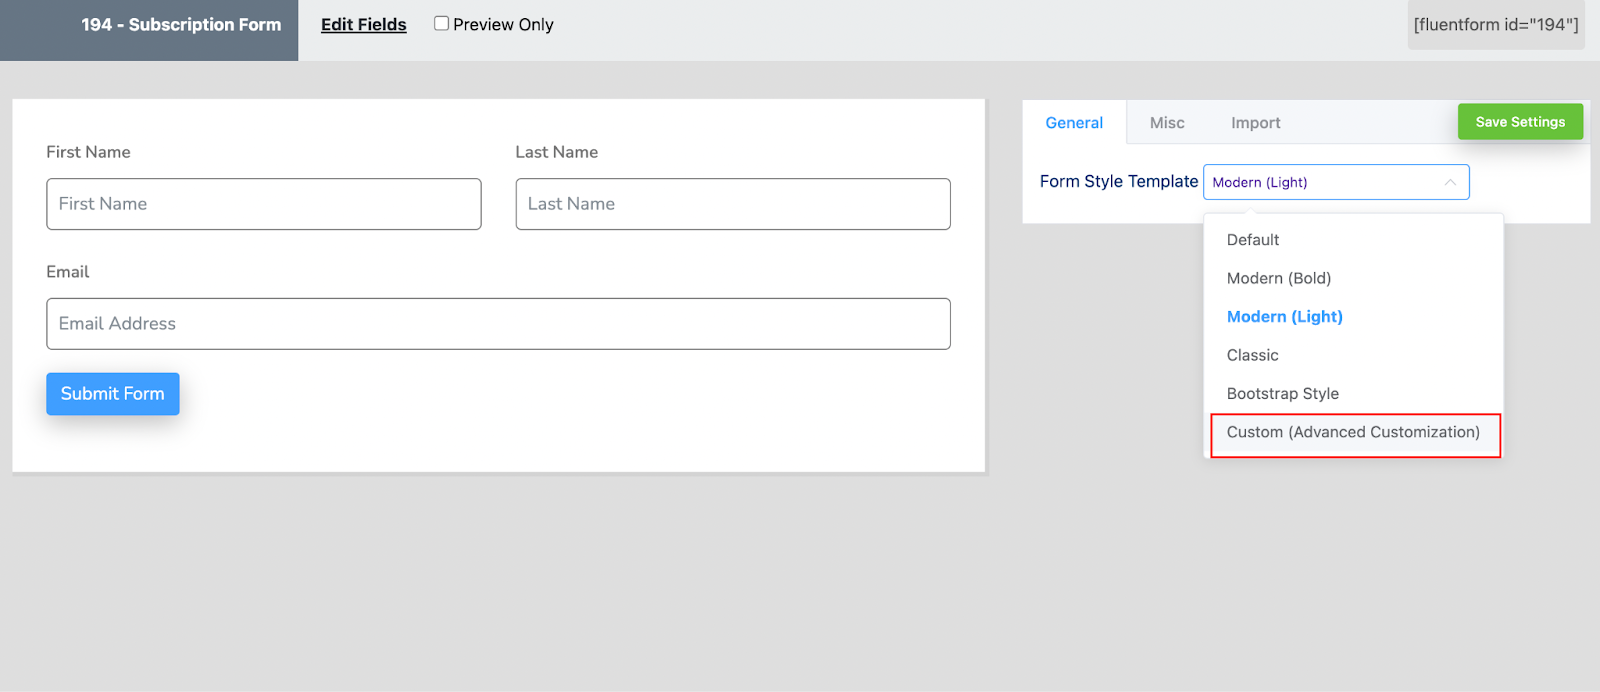The height and width of the screenshot is (692, 1600).
Task: Go to the Import tab
Action: point(1255,123)
